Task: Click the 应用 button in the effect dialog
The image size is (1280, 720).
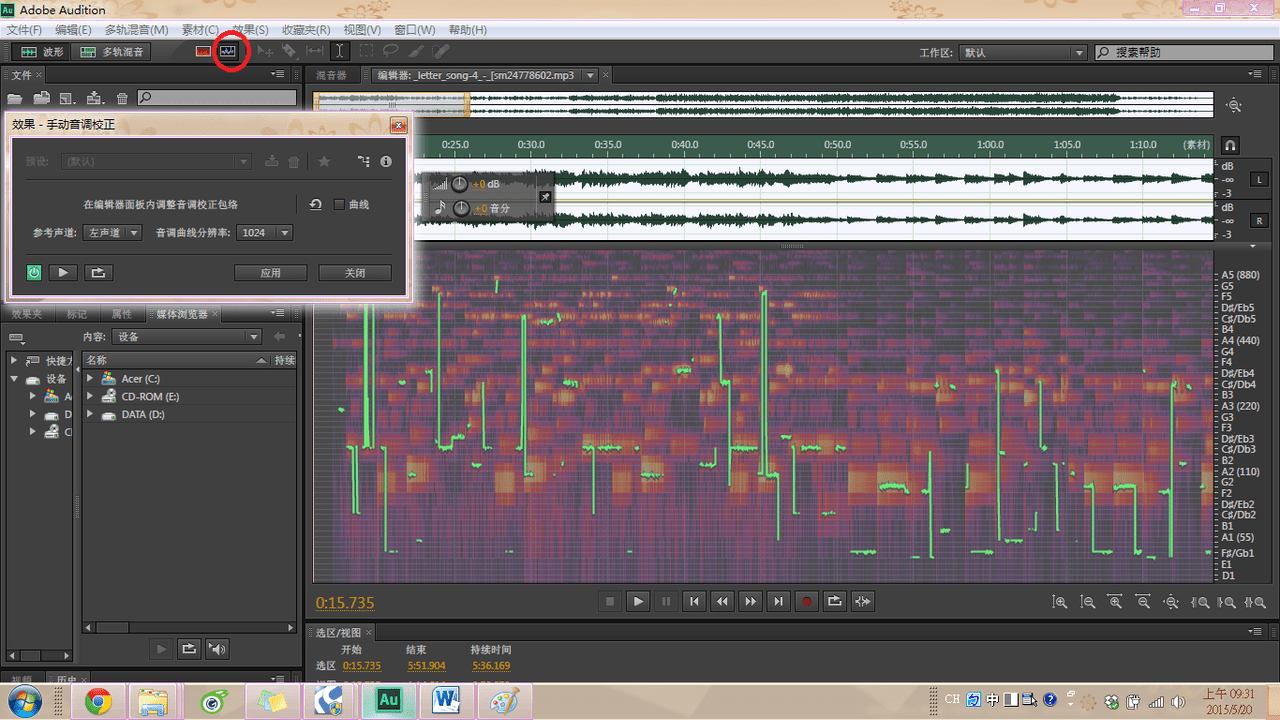Action: point(270,272)
